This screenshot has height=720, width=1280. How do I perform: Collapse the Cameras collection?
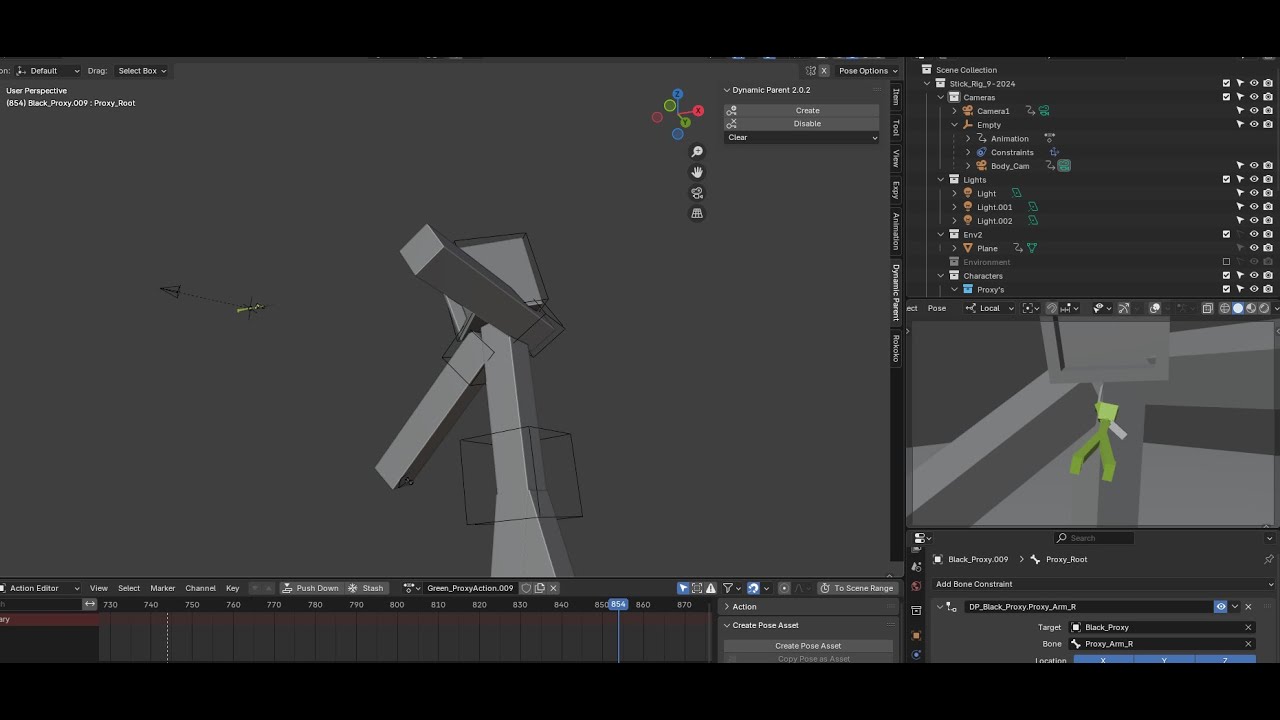click(x=941, y=97)
